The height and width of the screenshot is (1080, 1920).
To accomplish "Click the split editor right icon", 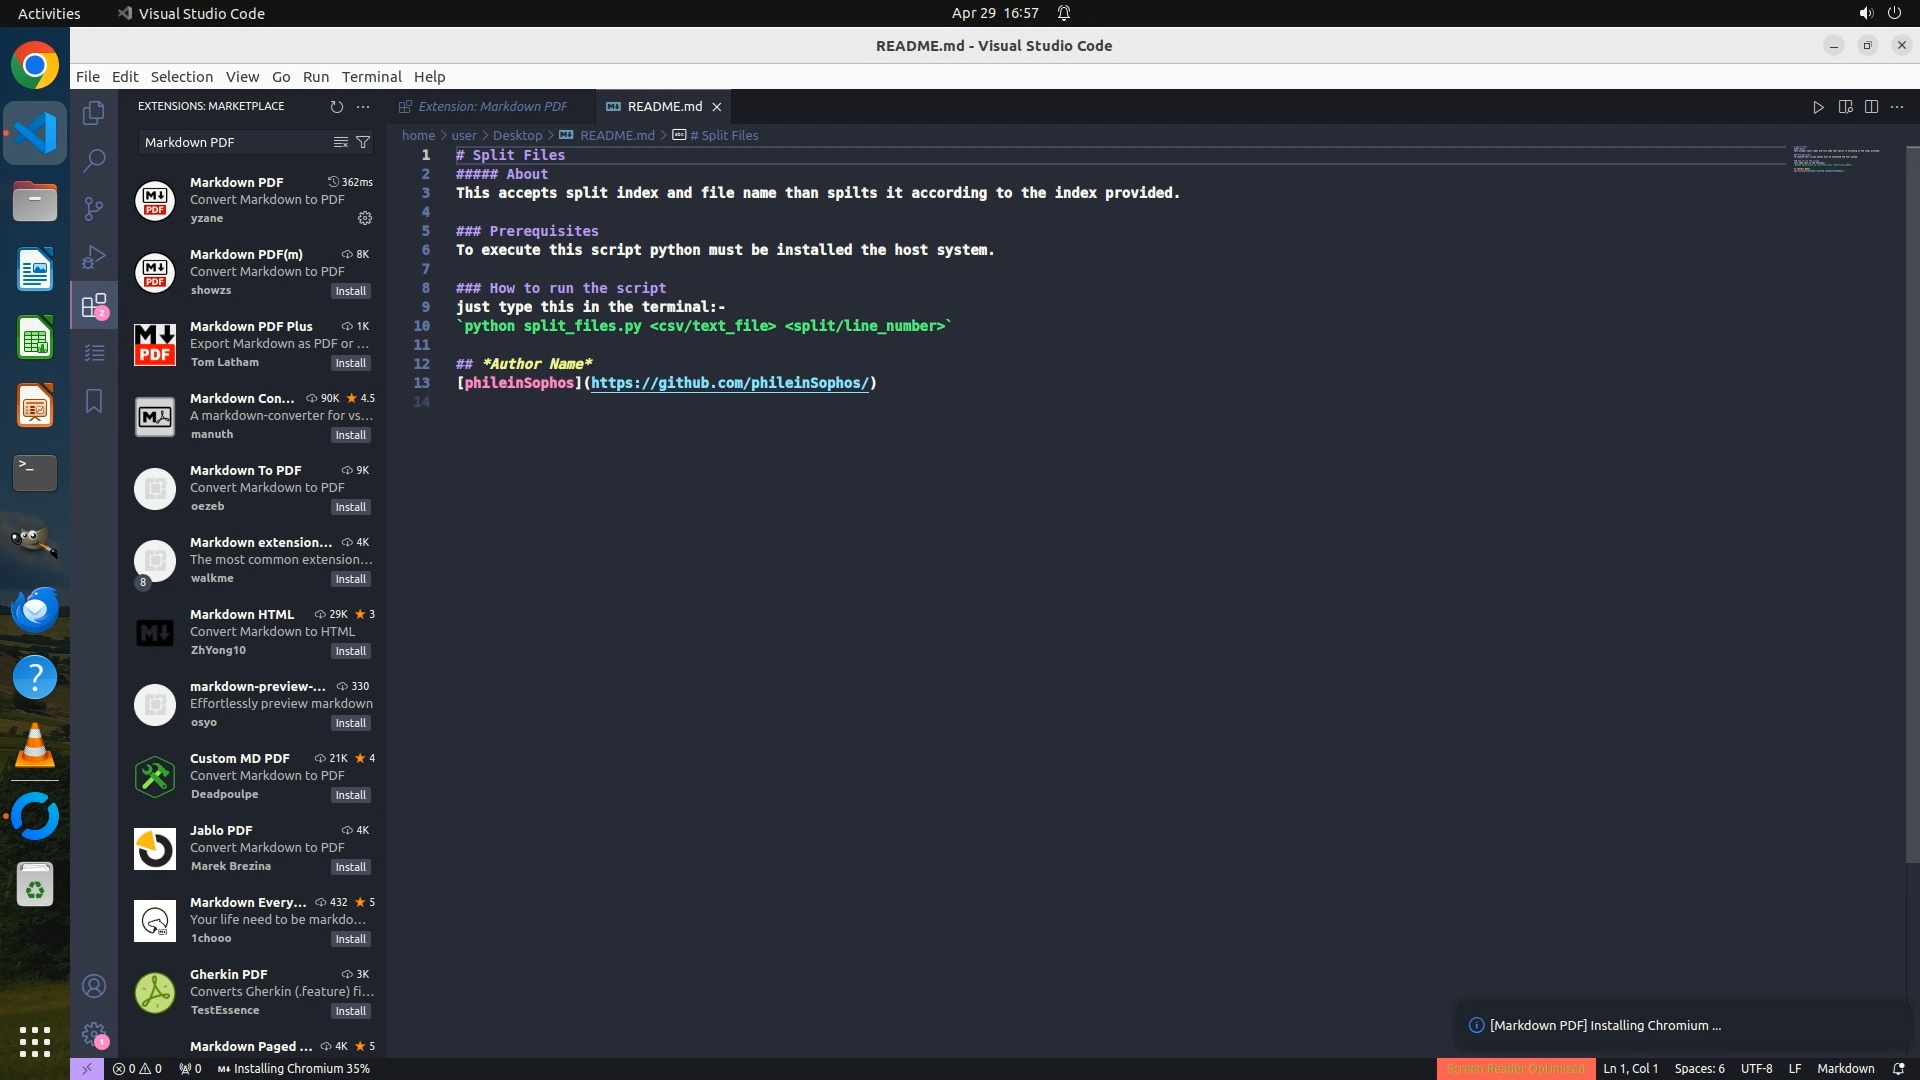I will (x=1871, y=106).
